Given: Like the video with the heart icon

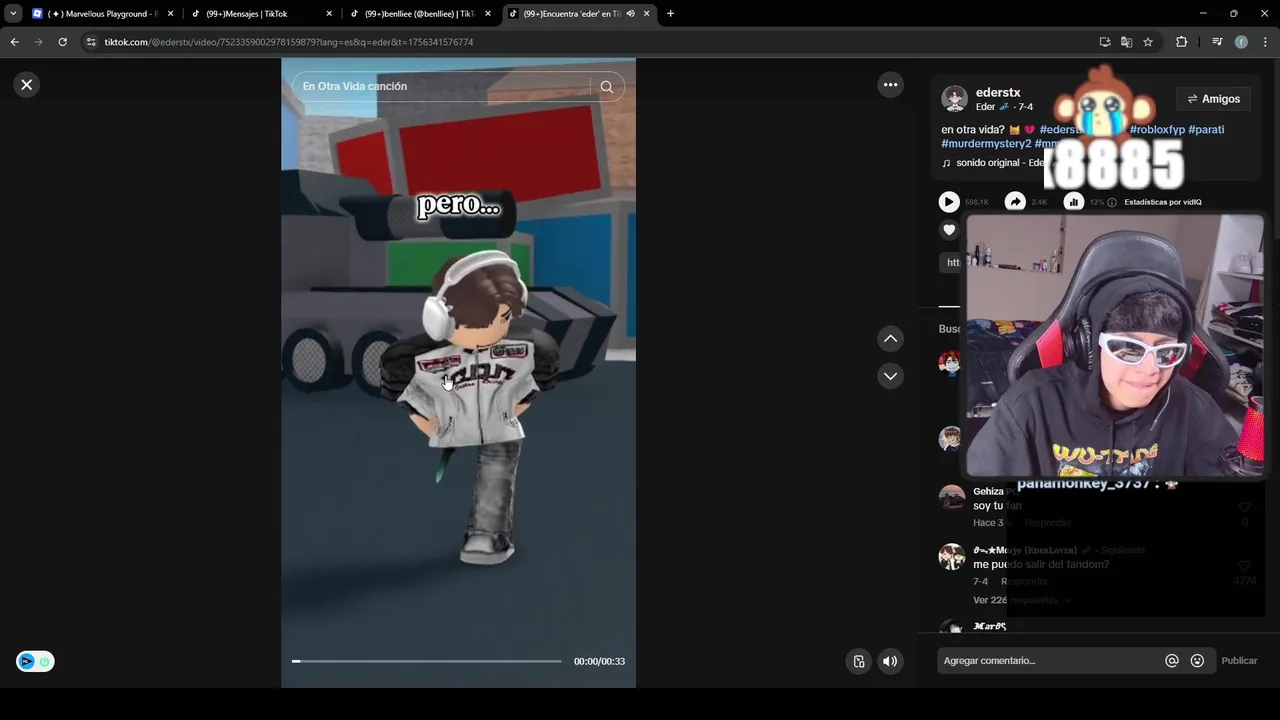Looking at the screenshot, I should 949,230.
